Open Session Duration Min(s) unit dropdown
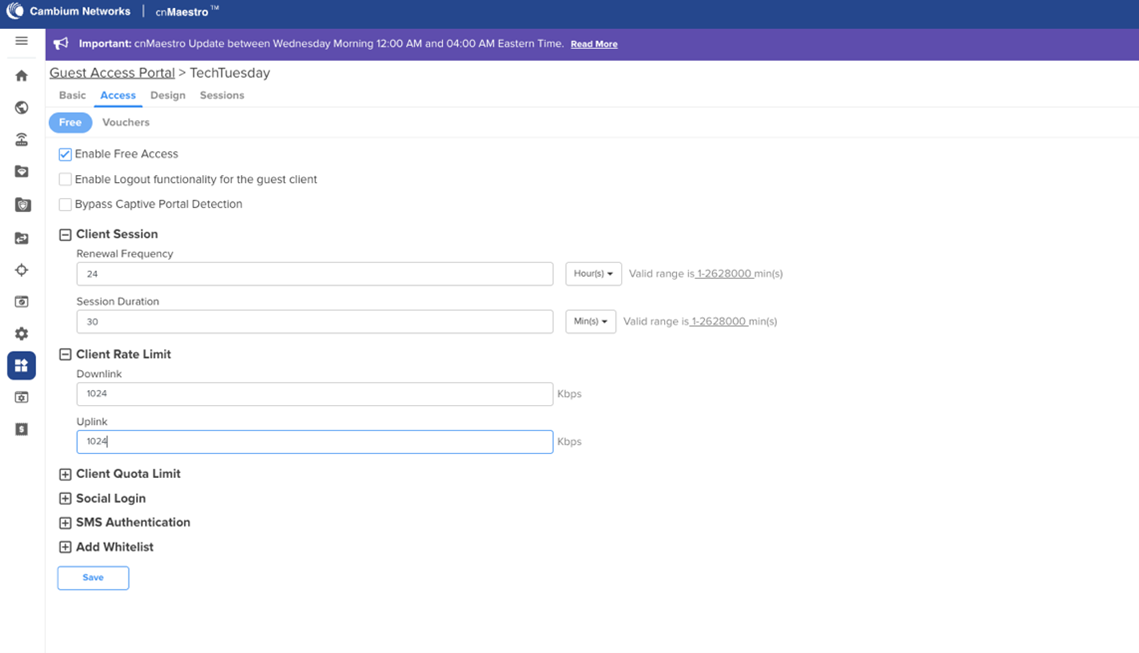 click(x=590, y=322)
